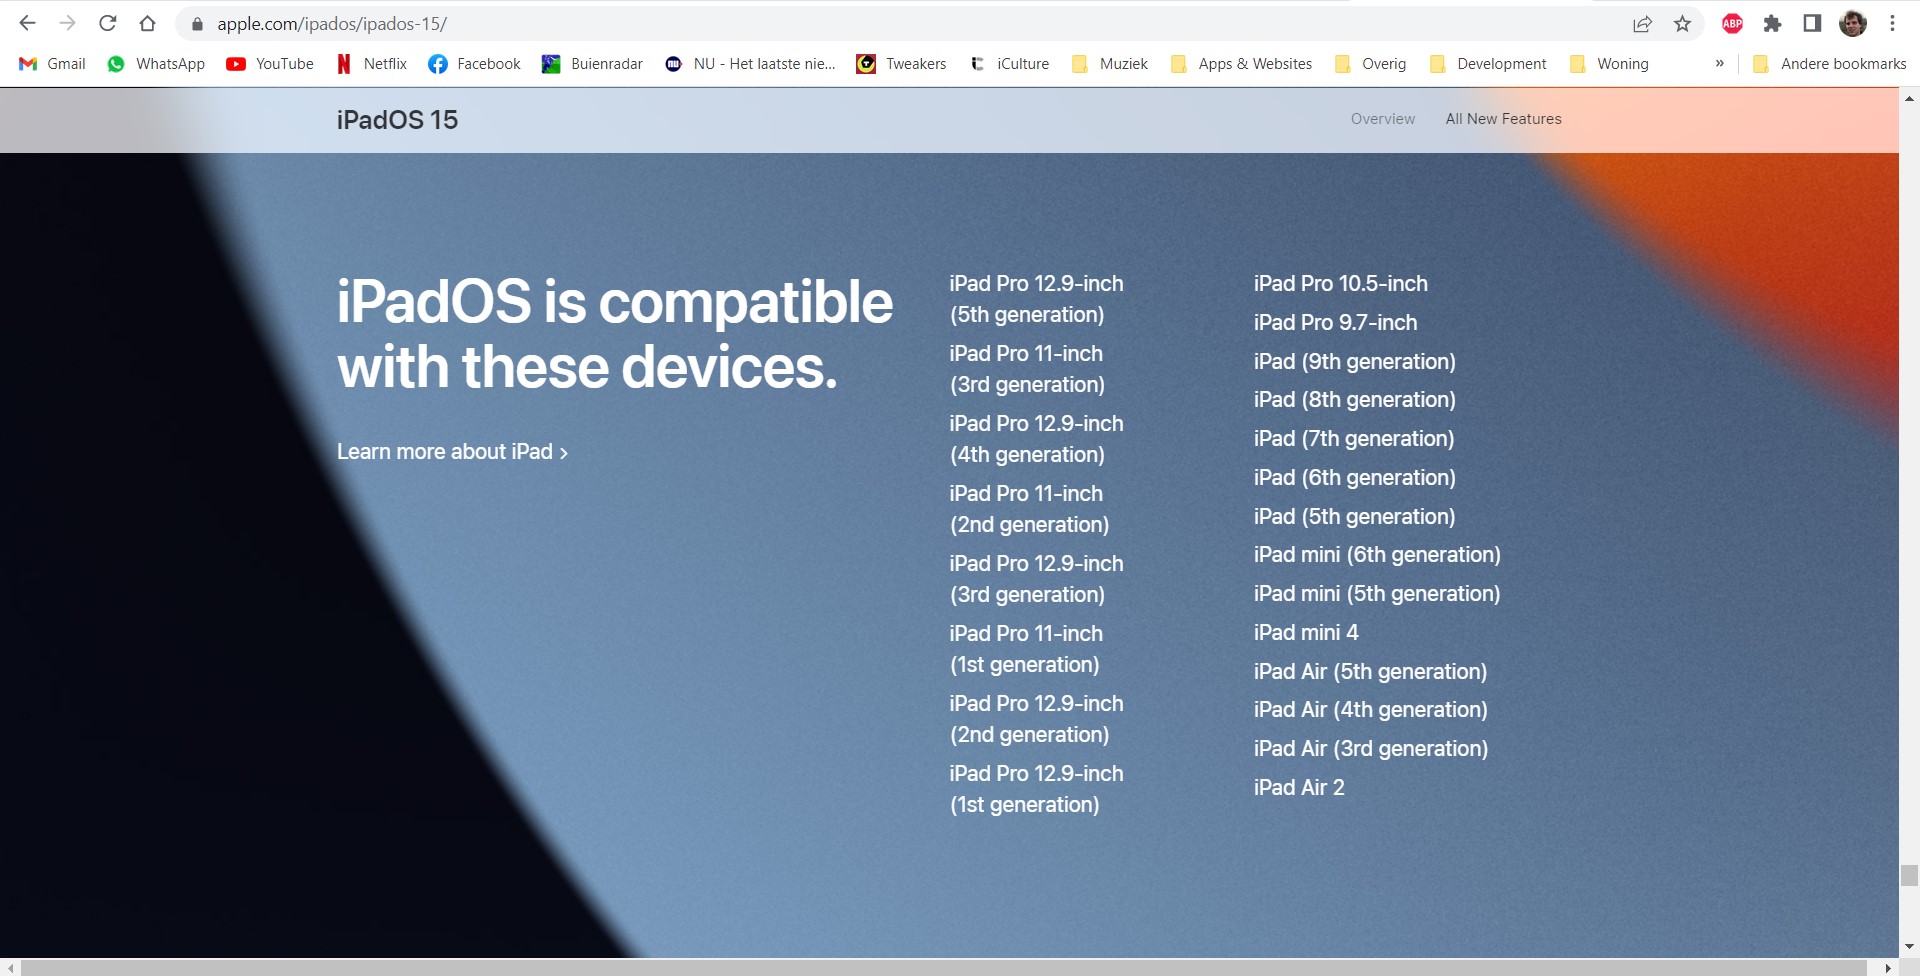Image resolution: width=1920 pixels, height=976 pixels.
Task: Go forward to the next page
Action: tap(68, 23)
